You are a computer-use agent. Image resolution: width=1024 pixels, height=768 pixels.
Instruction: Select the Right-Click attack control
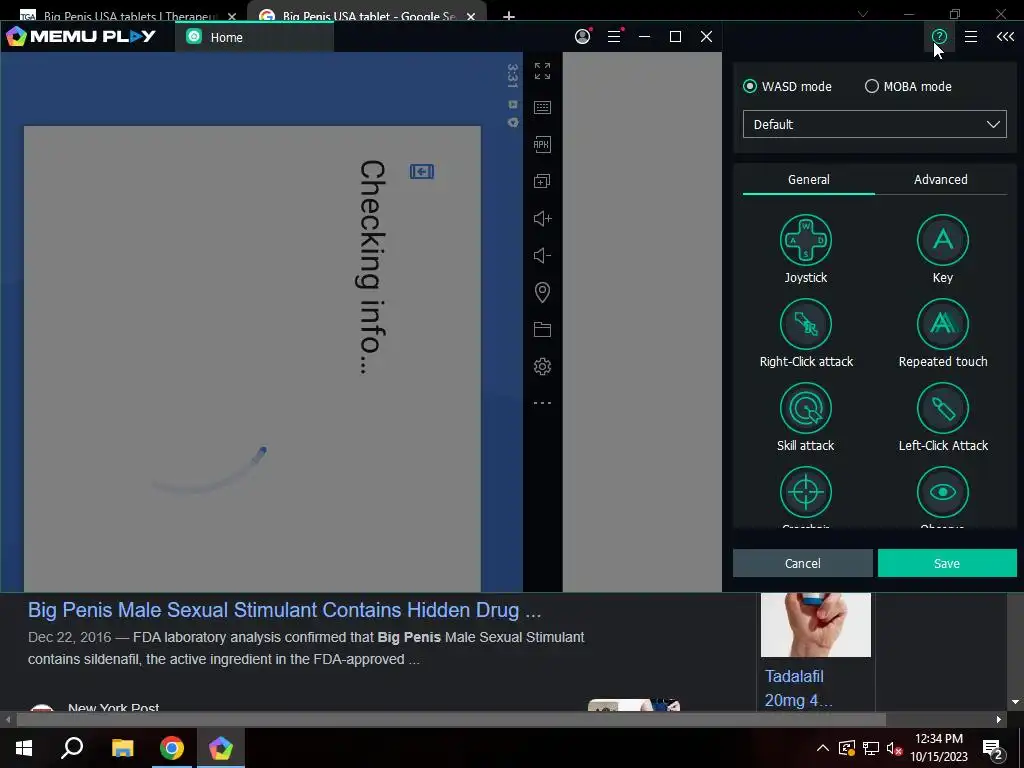coord(805,325)
